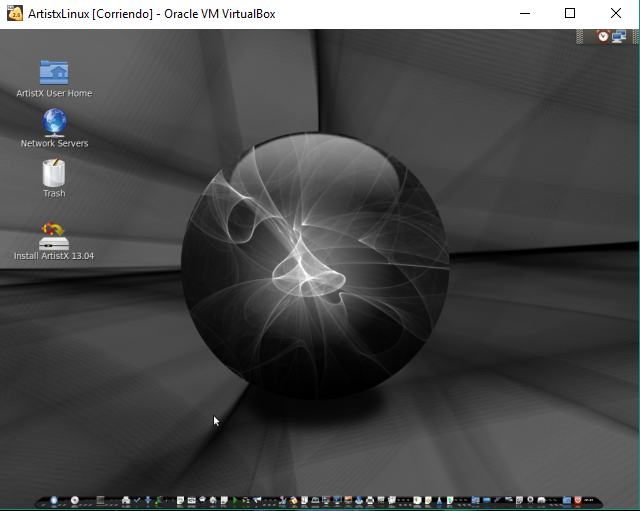Click the green play arrow dock icon
Image resolution: width=640 pixels, height=511 pixels.
235,499
